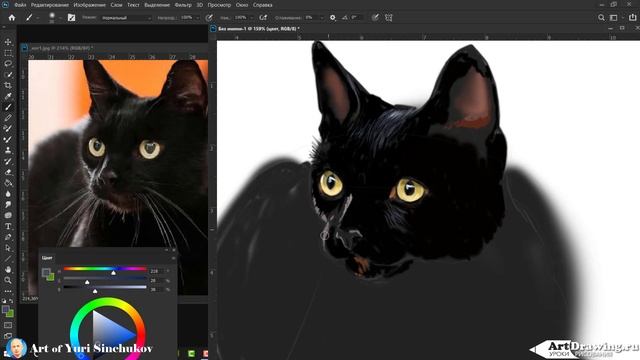640x360 pixels.
Task: Collapse the floating Color panel
Action: click(x=167, y=250)
